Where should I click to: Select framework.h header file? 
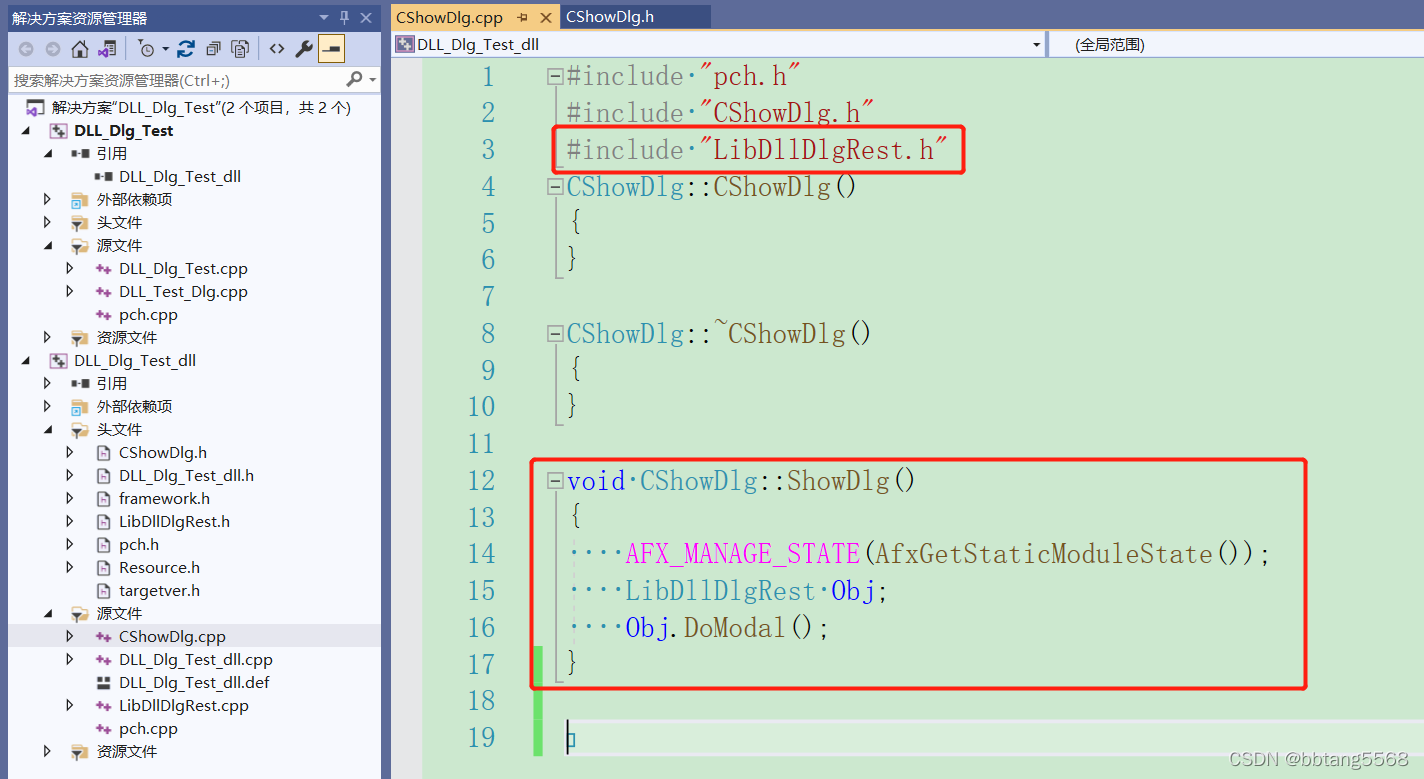(x=164, y=499)
